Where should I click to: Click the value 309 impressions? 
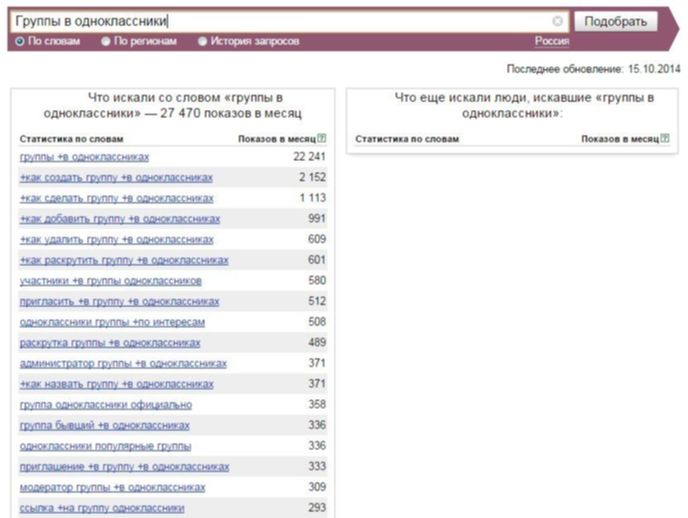317,486
